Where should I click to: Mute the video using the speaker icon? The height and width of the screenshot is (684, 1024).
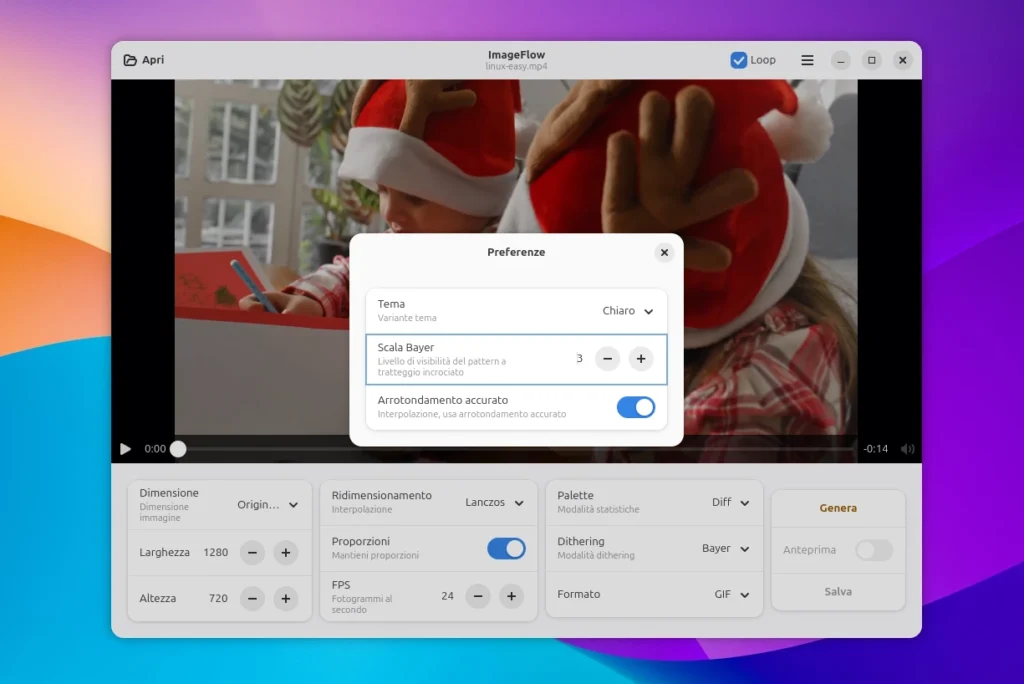[x=907, y=449]
